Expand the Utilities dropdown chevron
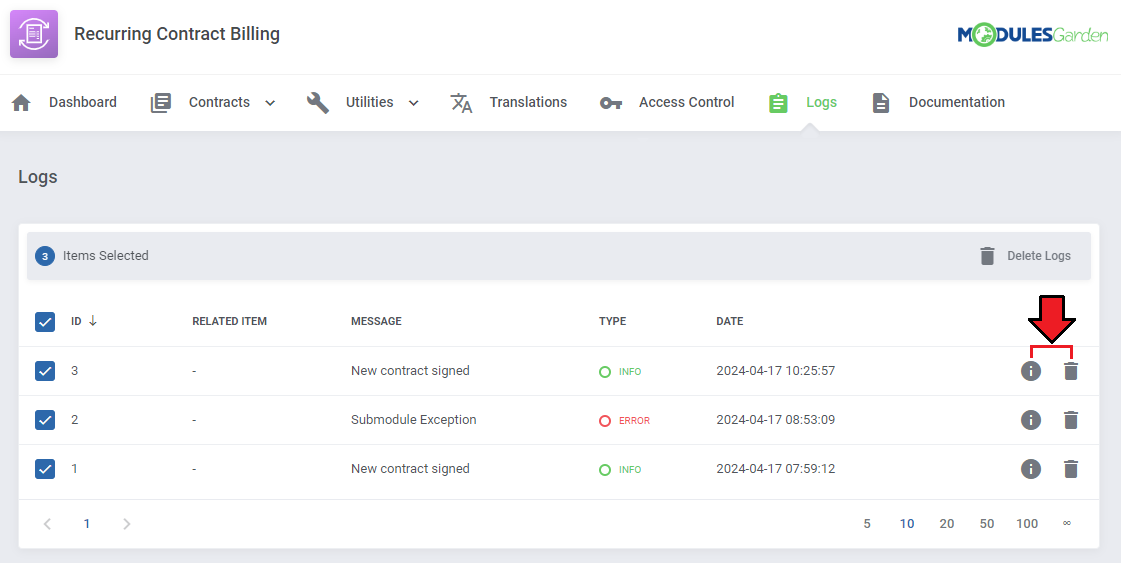This screenshot has height=563, width=1121. (x=413, y=103)
